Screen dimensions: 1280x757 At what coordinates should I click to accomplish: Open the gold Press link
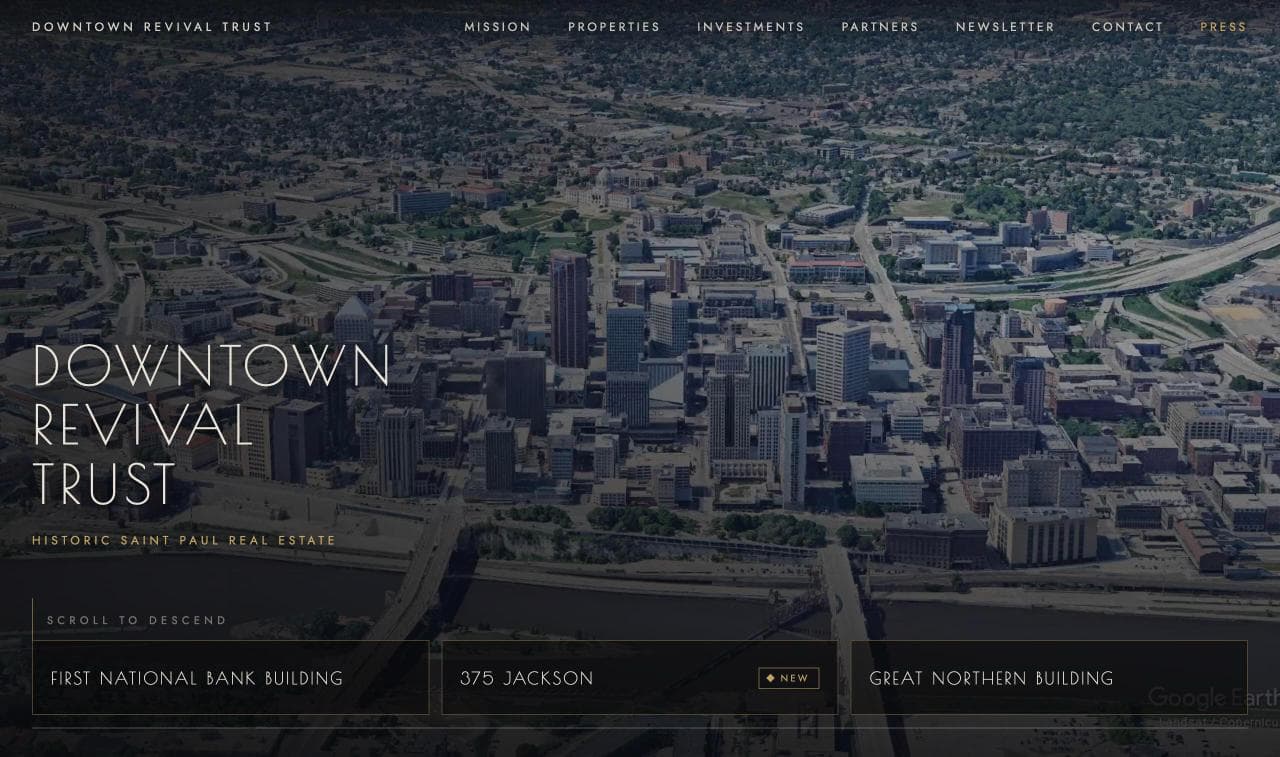tap(1224, 27)
